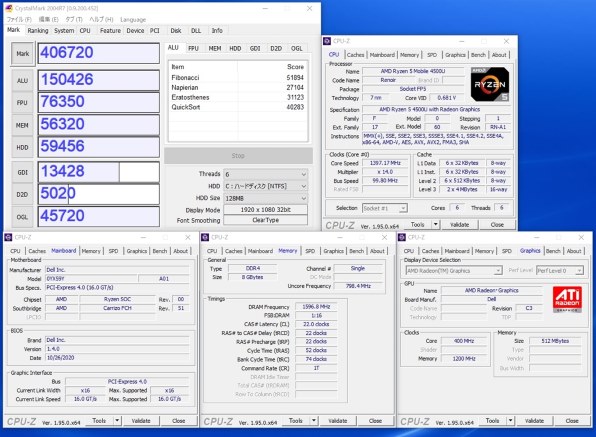The image size is (596, 437).
Task: Click Close button in the CPU-Z CPU window
Action: (497, 225)
